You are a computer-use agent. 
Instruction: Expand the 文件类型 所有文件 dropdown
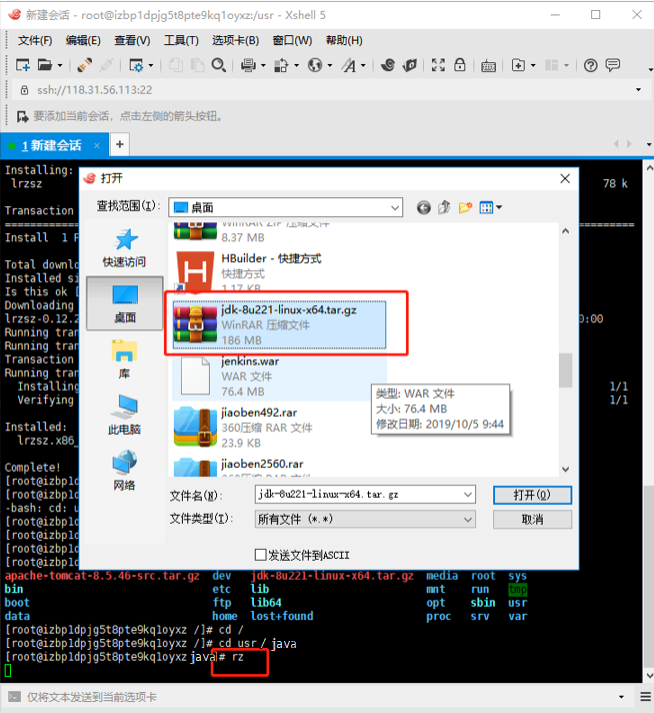pos(468,519)
